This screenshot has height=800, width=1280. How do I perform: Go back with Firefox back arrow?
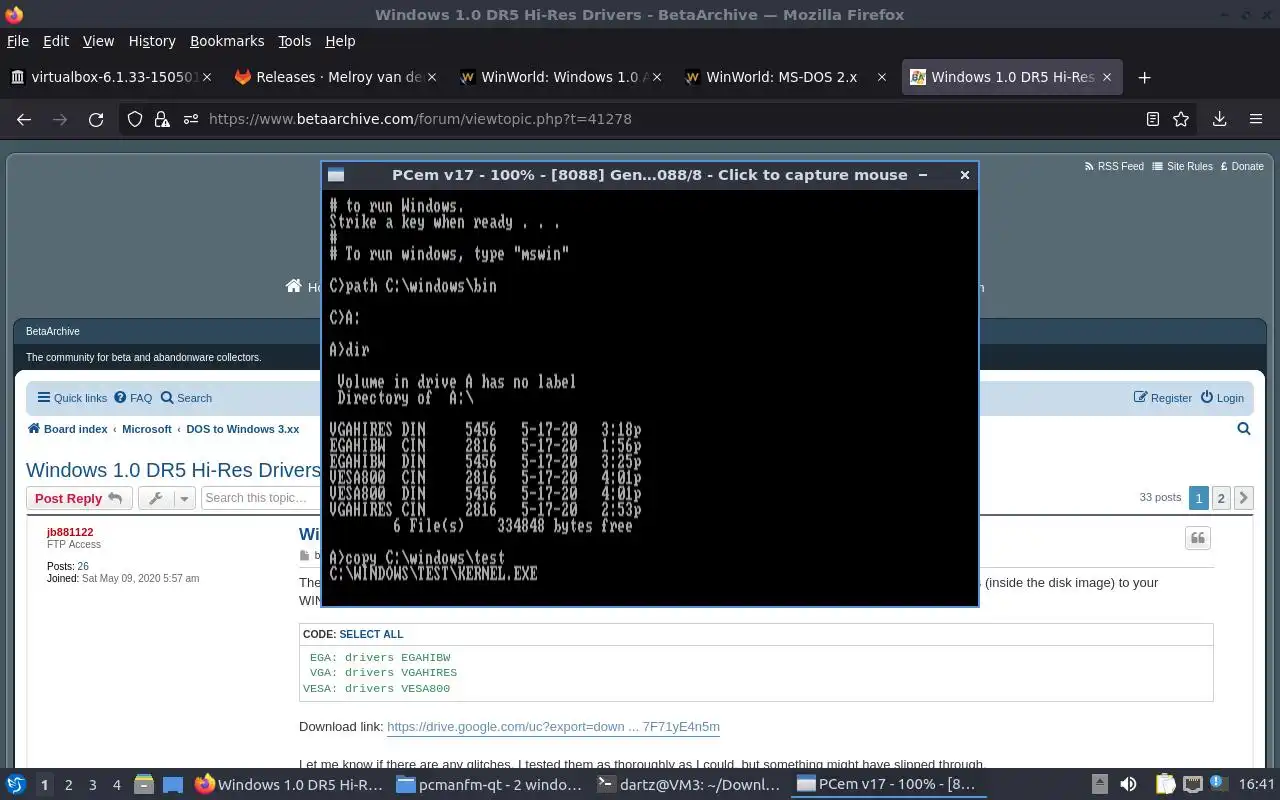[24, 119]
